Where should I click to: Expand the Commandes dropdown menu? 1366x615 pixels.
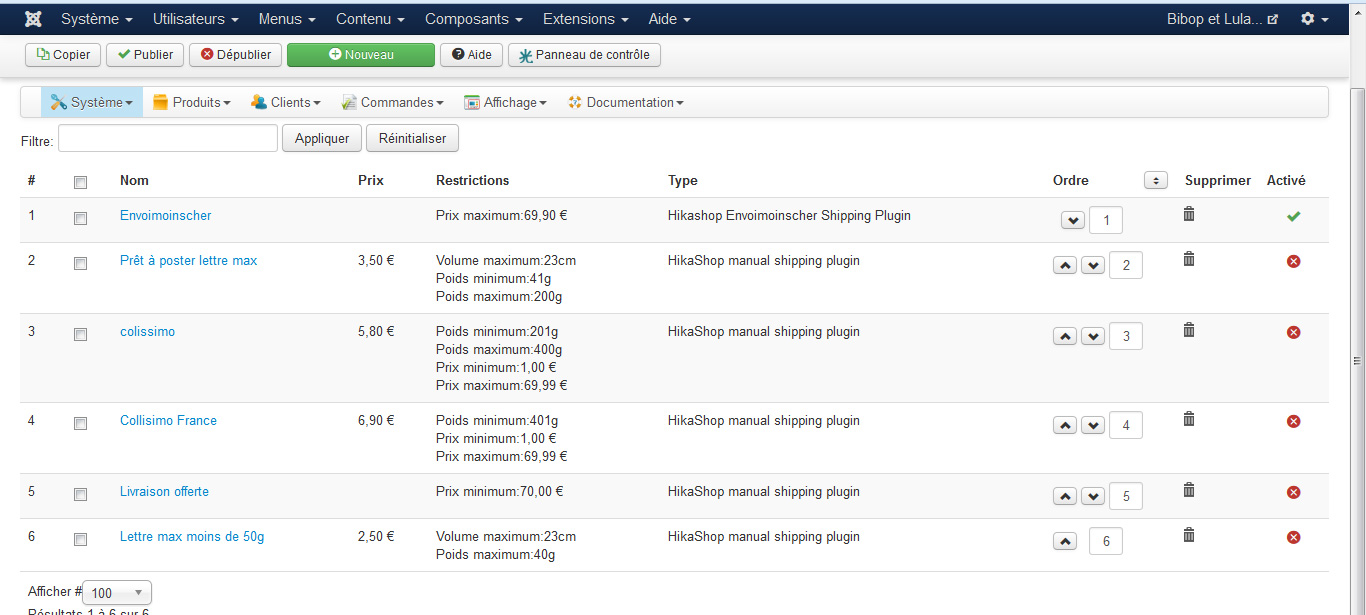coord(393,102)
